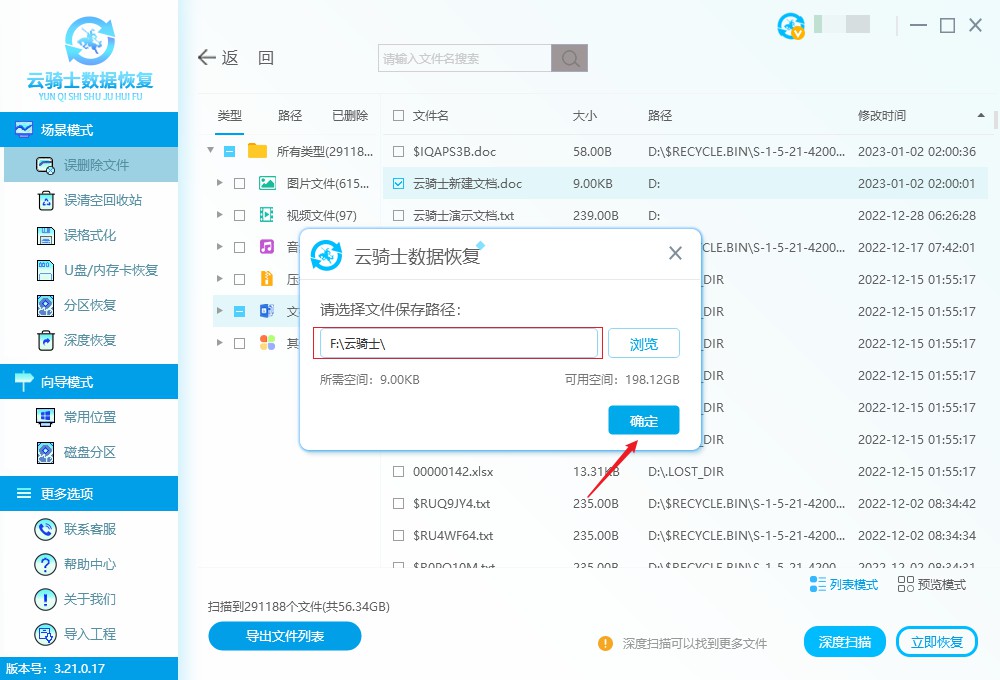Uncheck the 云骑士新建文档.doc file

(398, 184)
